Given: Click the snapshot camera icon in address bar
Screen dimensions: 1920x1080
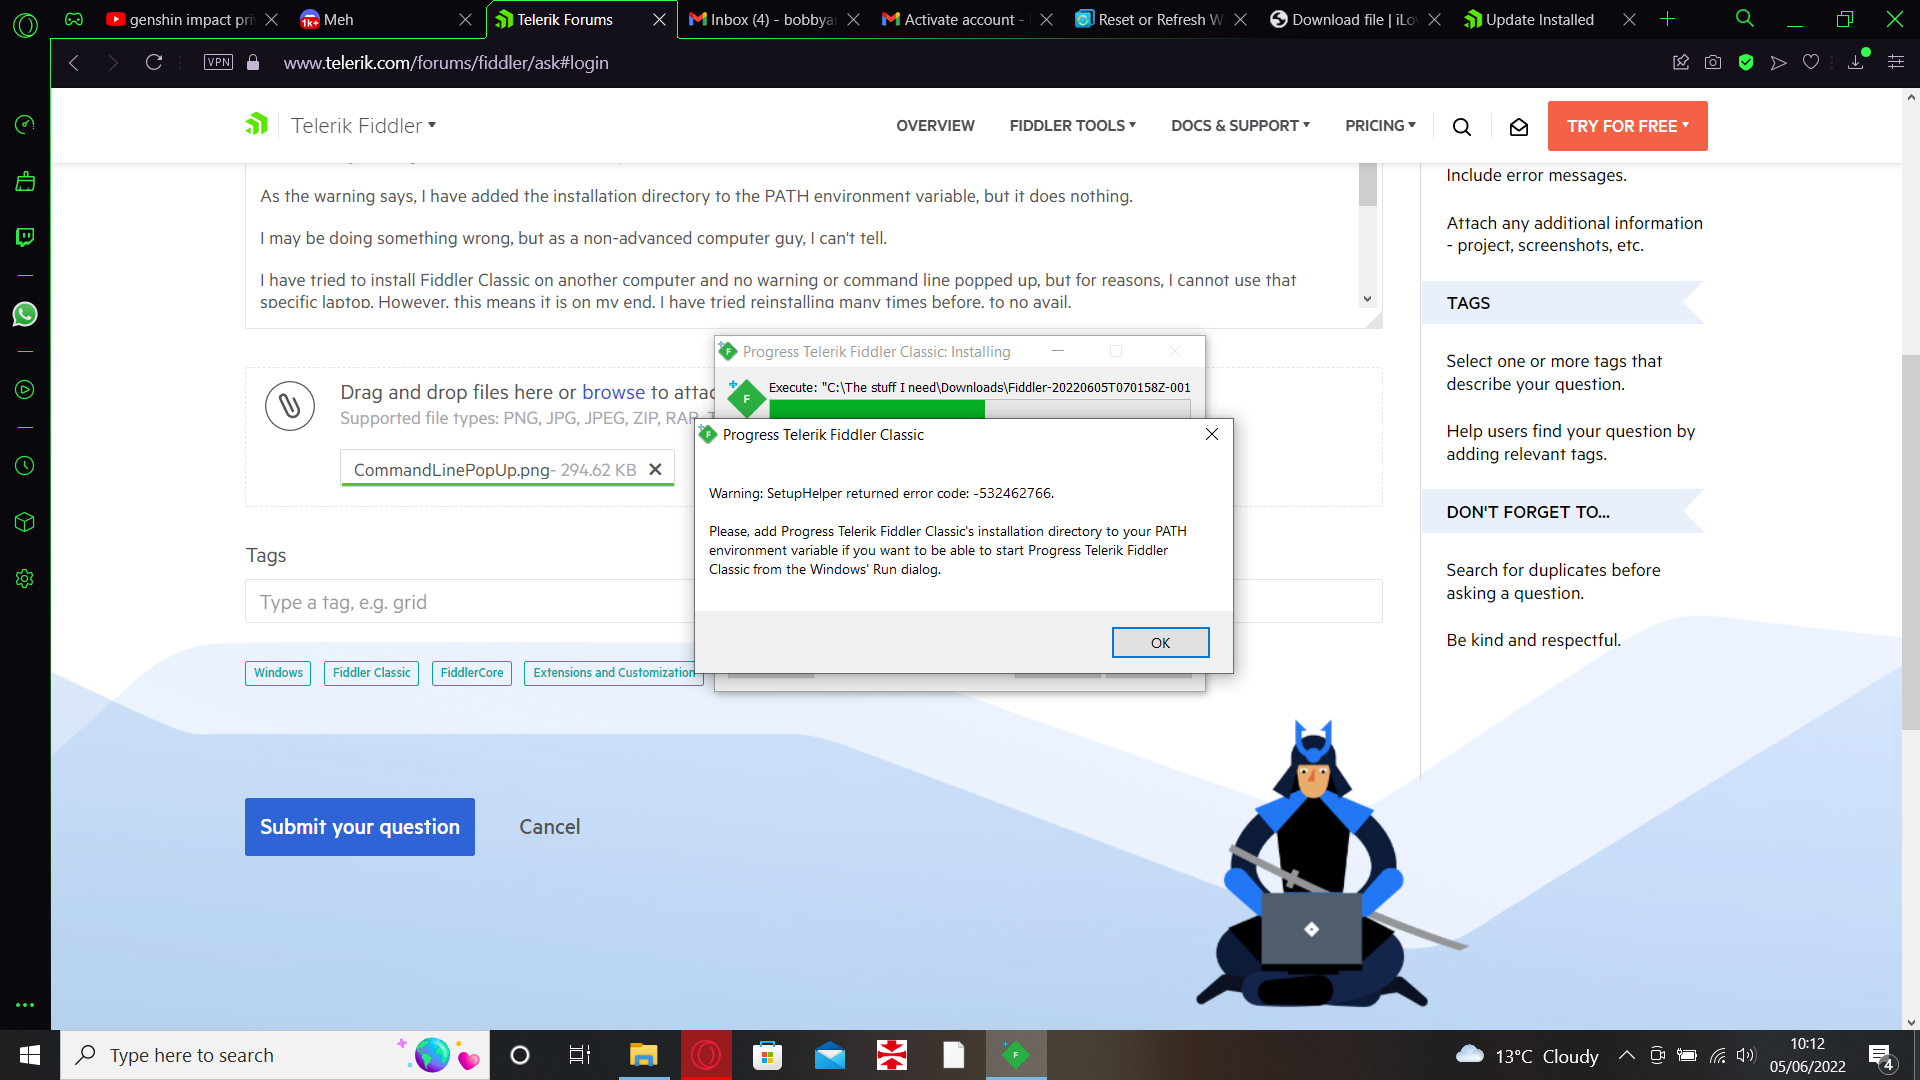Looking at the screenshot, I should [x=1713, y=63].
